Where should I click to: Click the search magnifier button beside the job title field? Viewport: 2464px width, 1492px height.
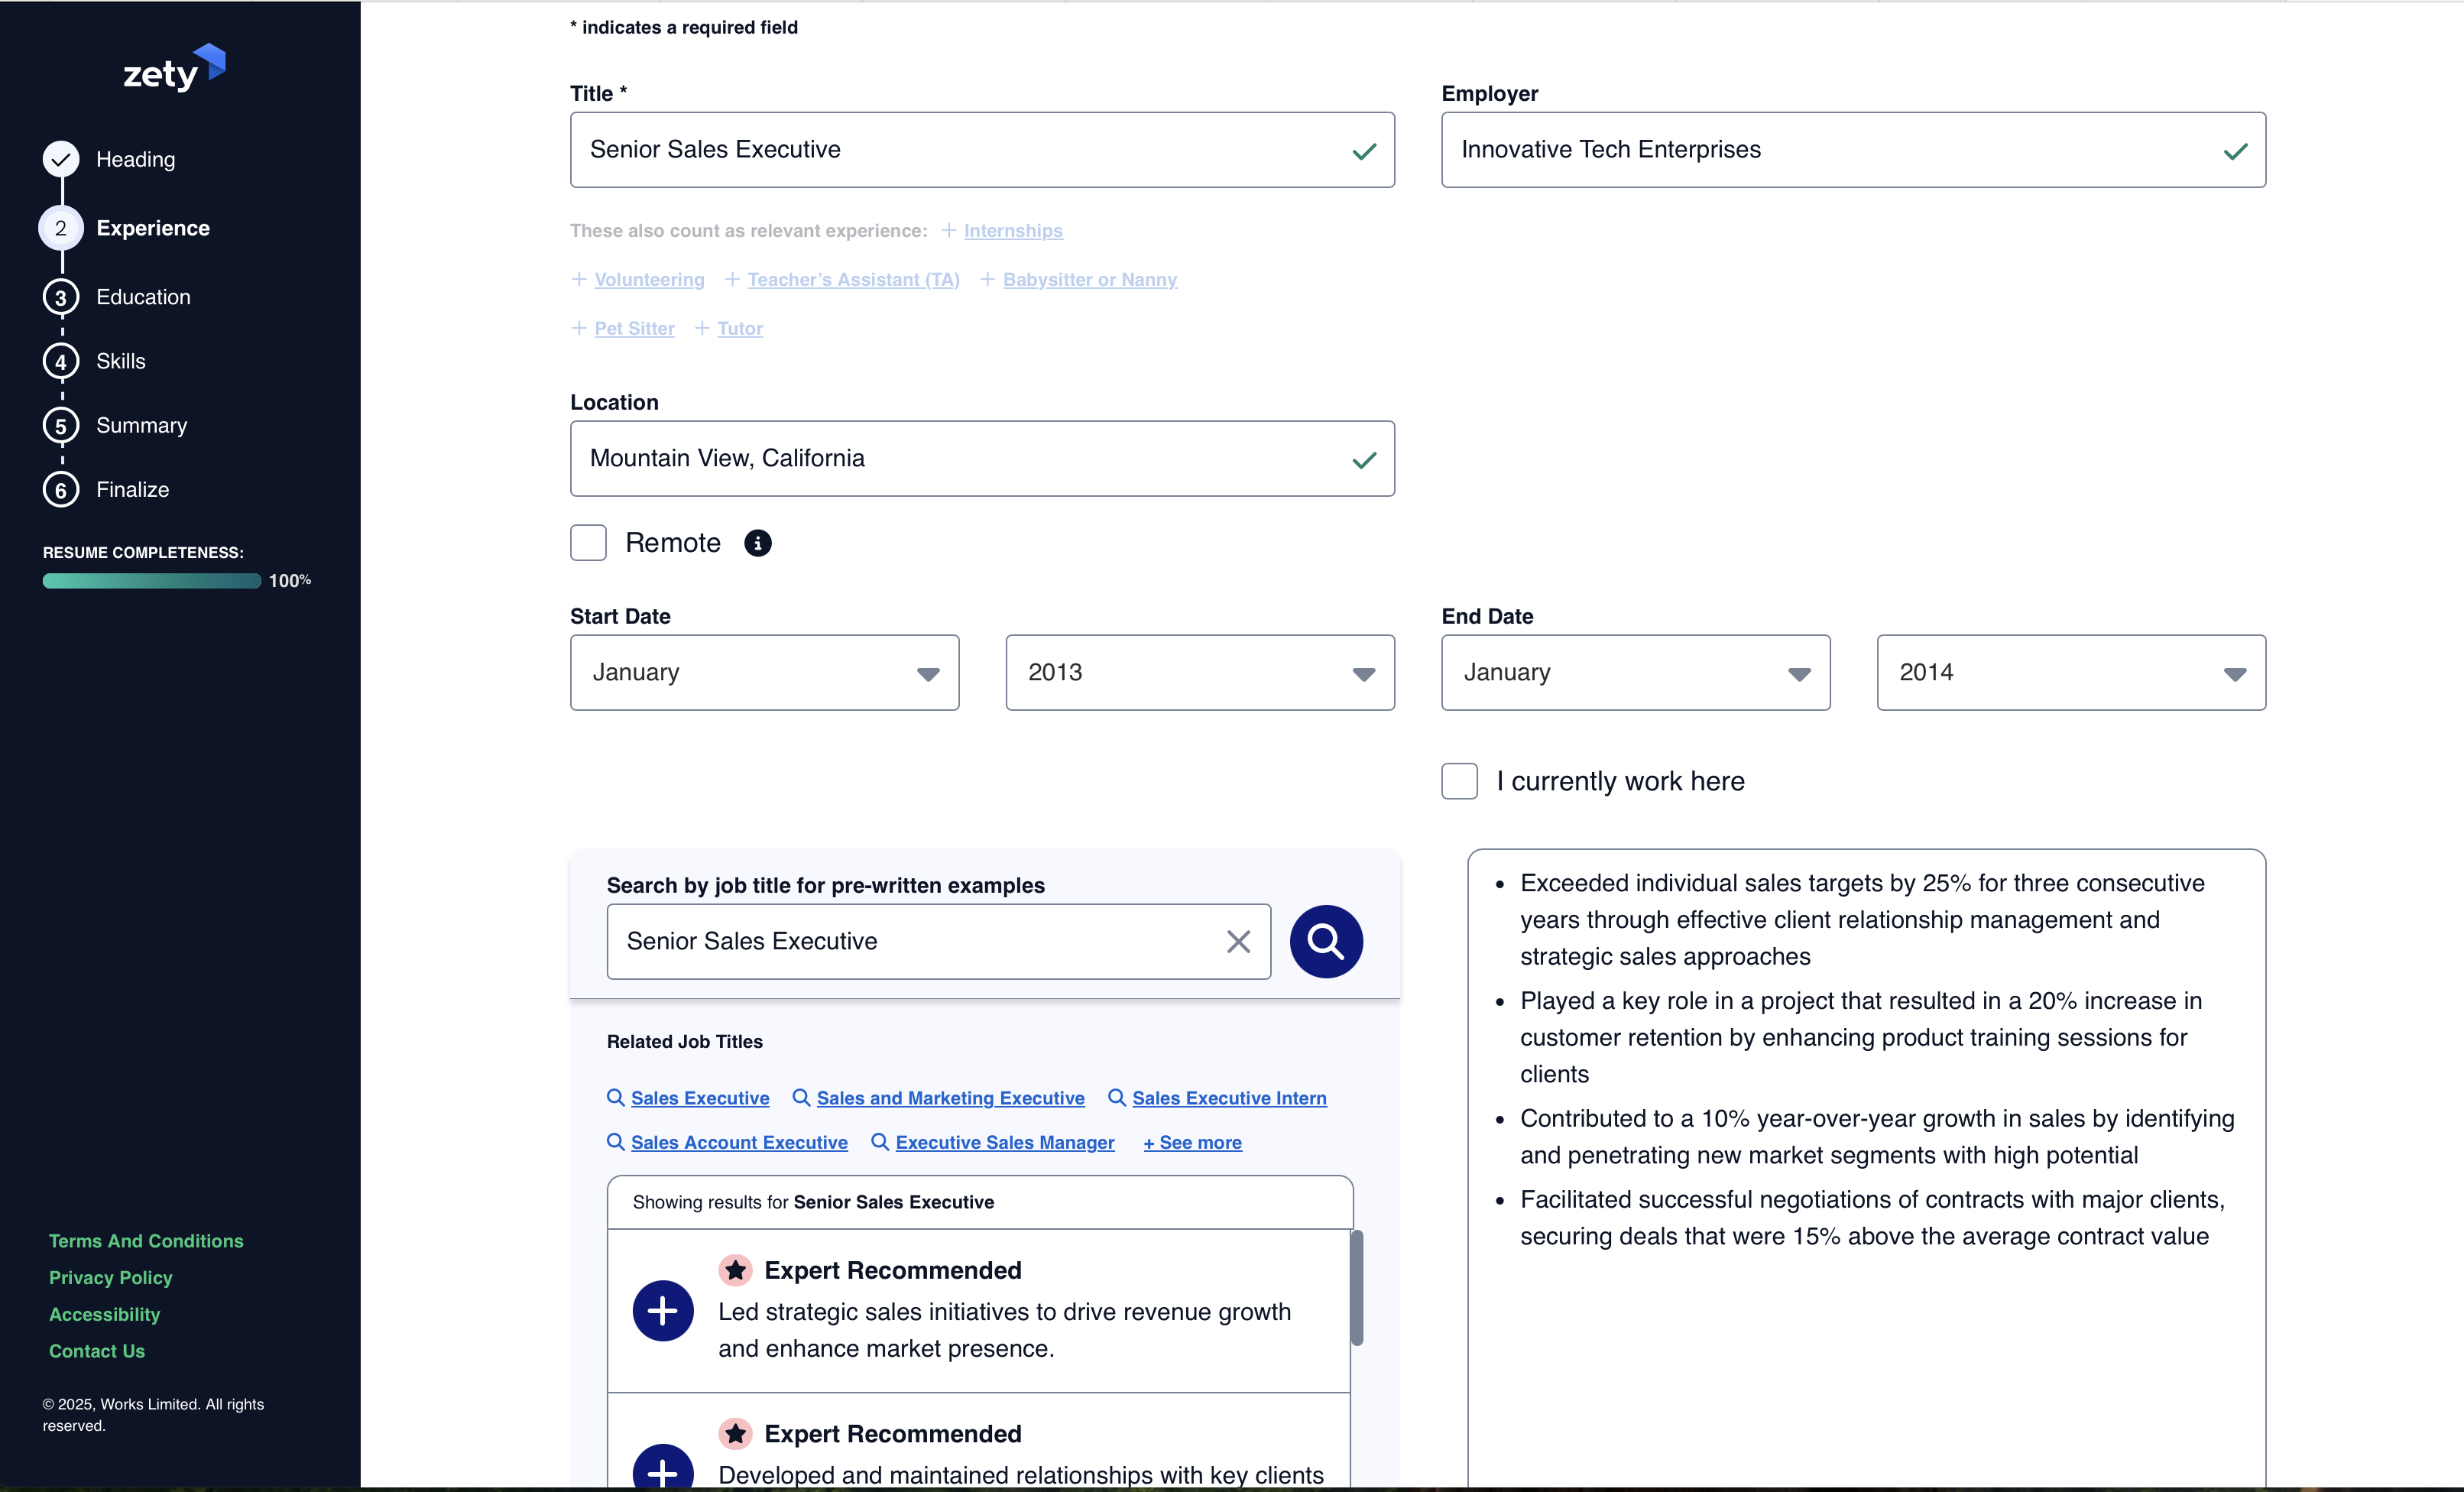[x=1326, y=941]
